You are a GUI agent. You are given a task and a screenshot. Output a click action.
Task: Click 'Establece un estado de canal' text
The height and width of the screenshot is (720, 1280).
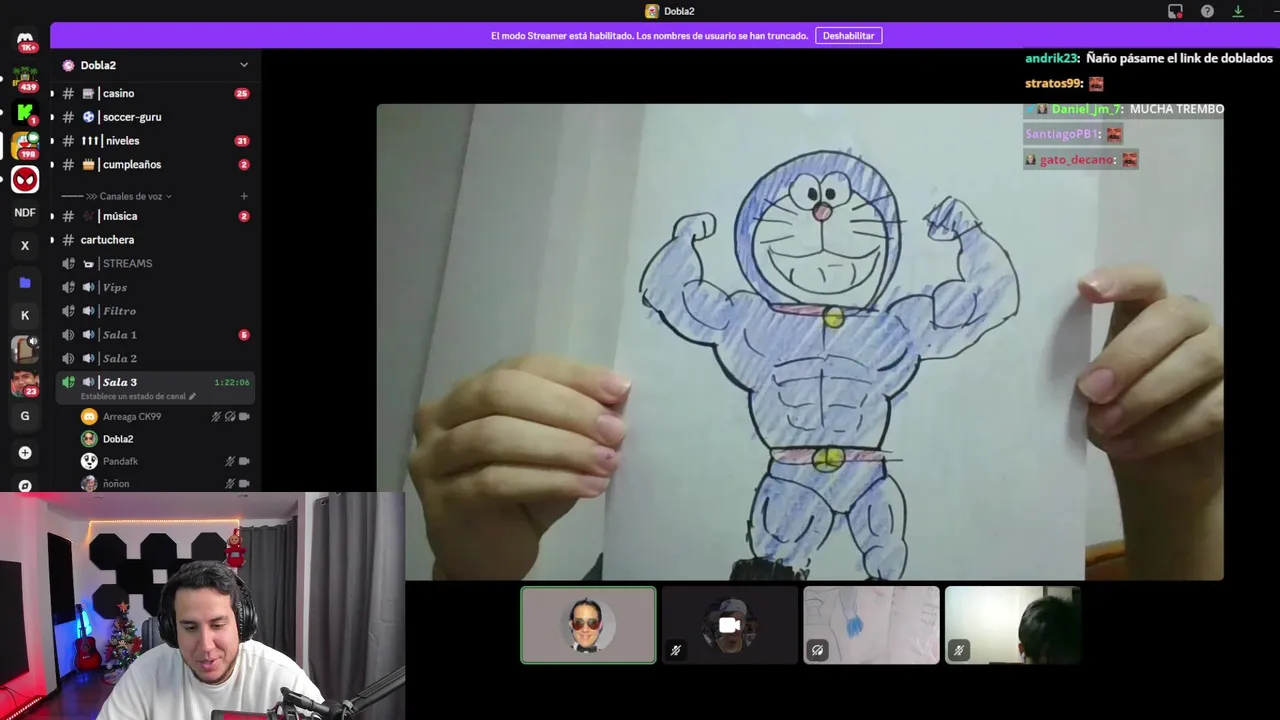click(x=133, y=397)
